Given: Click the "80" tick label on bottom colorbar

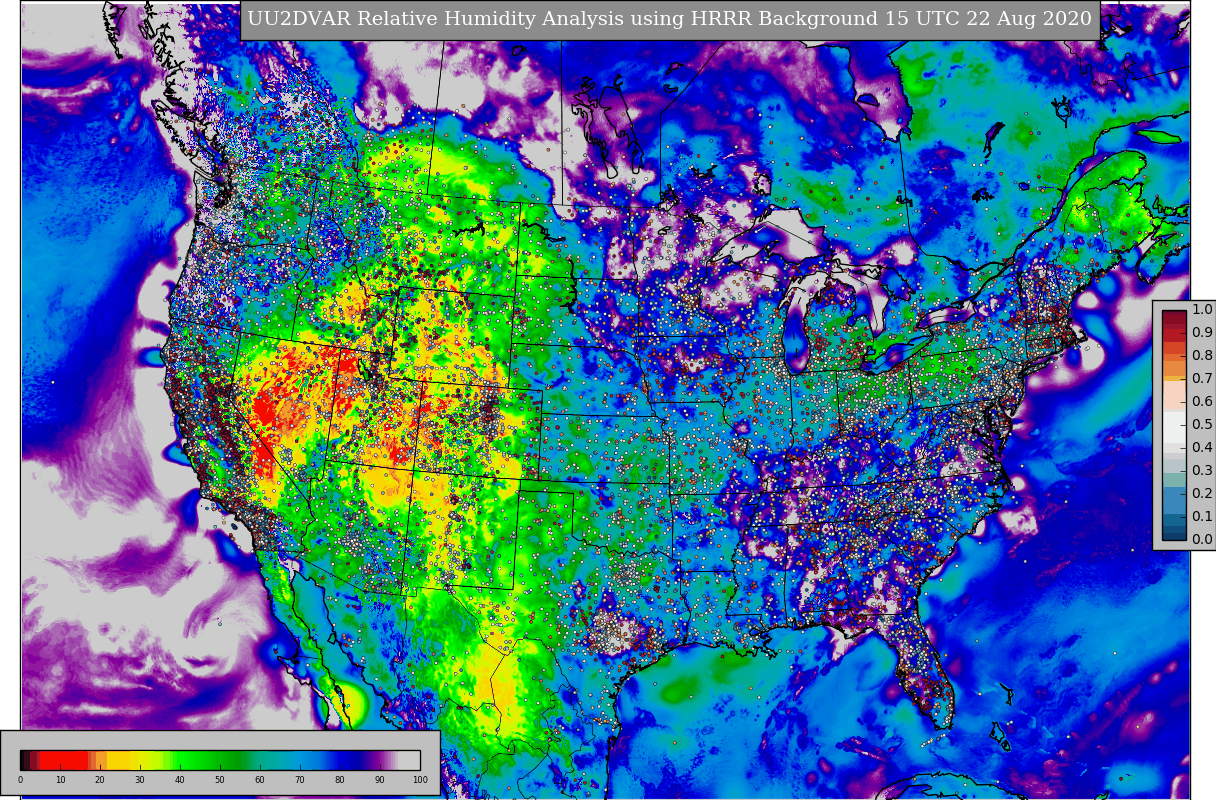Looking at the screenshot, I should coord(340,780).
